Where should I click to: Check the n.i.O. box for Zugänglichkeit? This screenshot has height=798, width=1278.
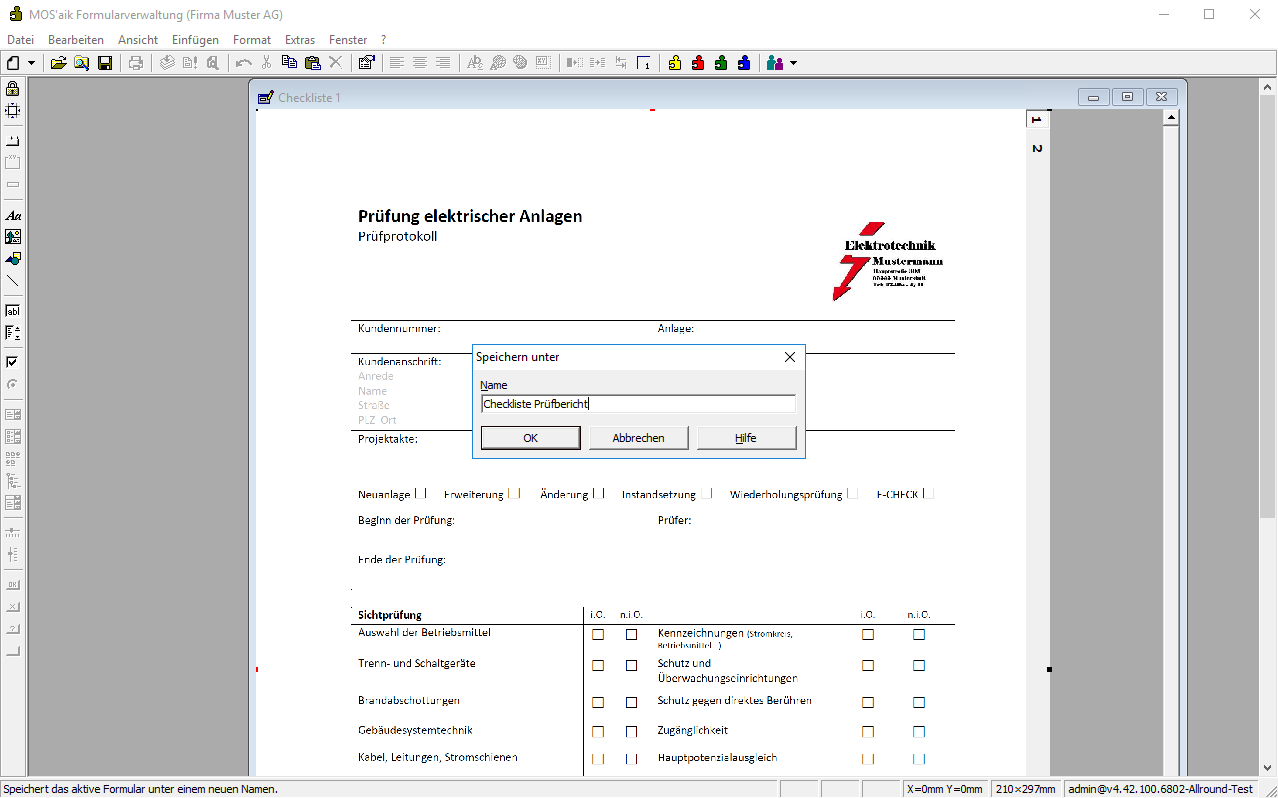[918, 732]
